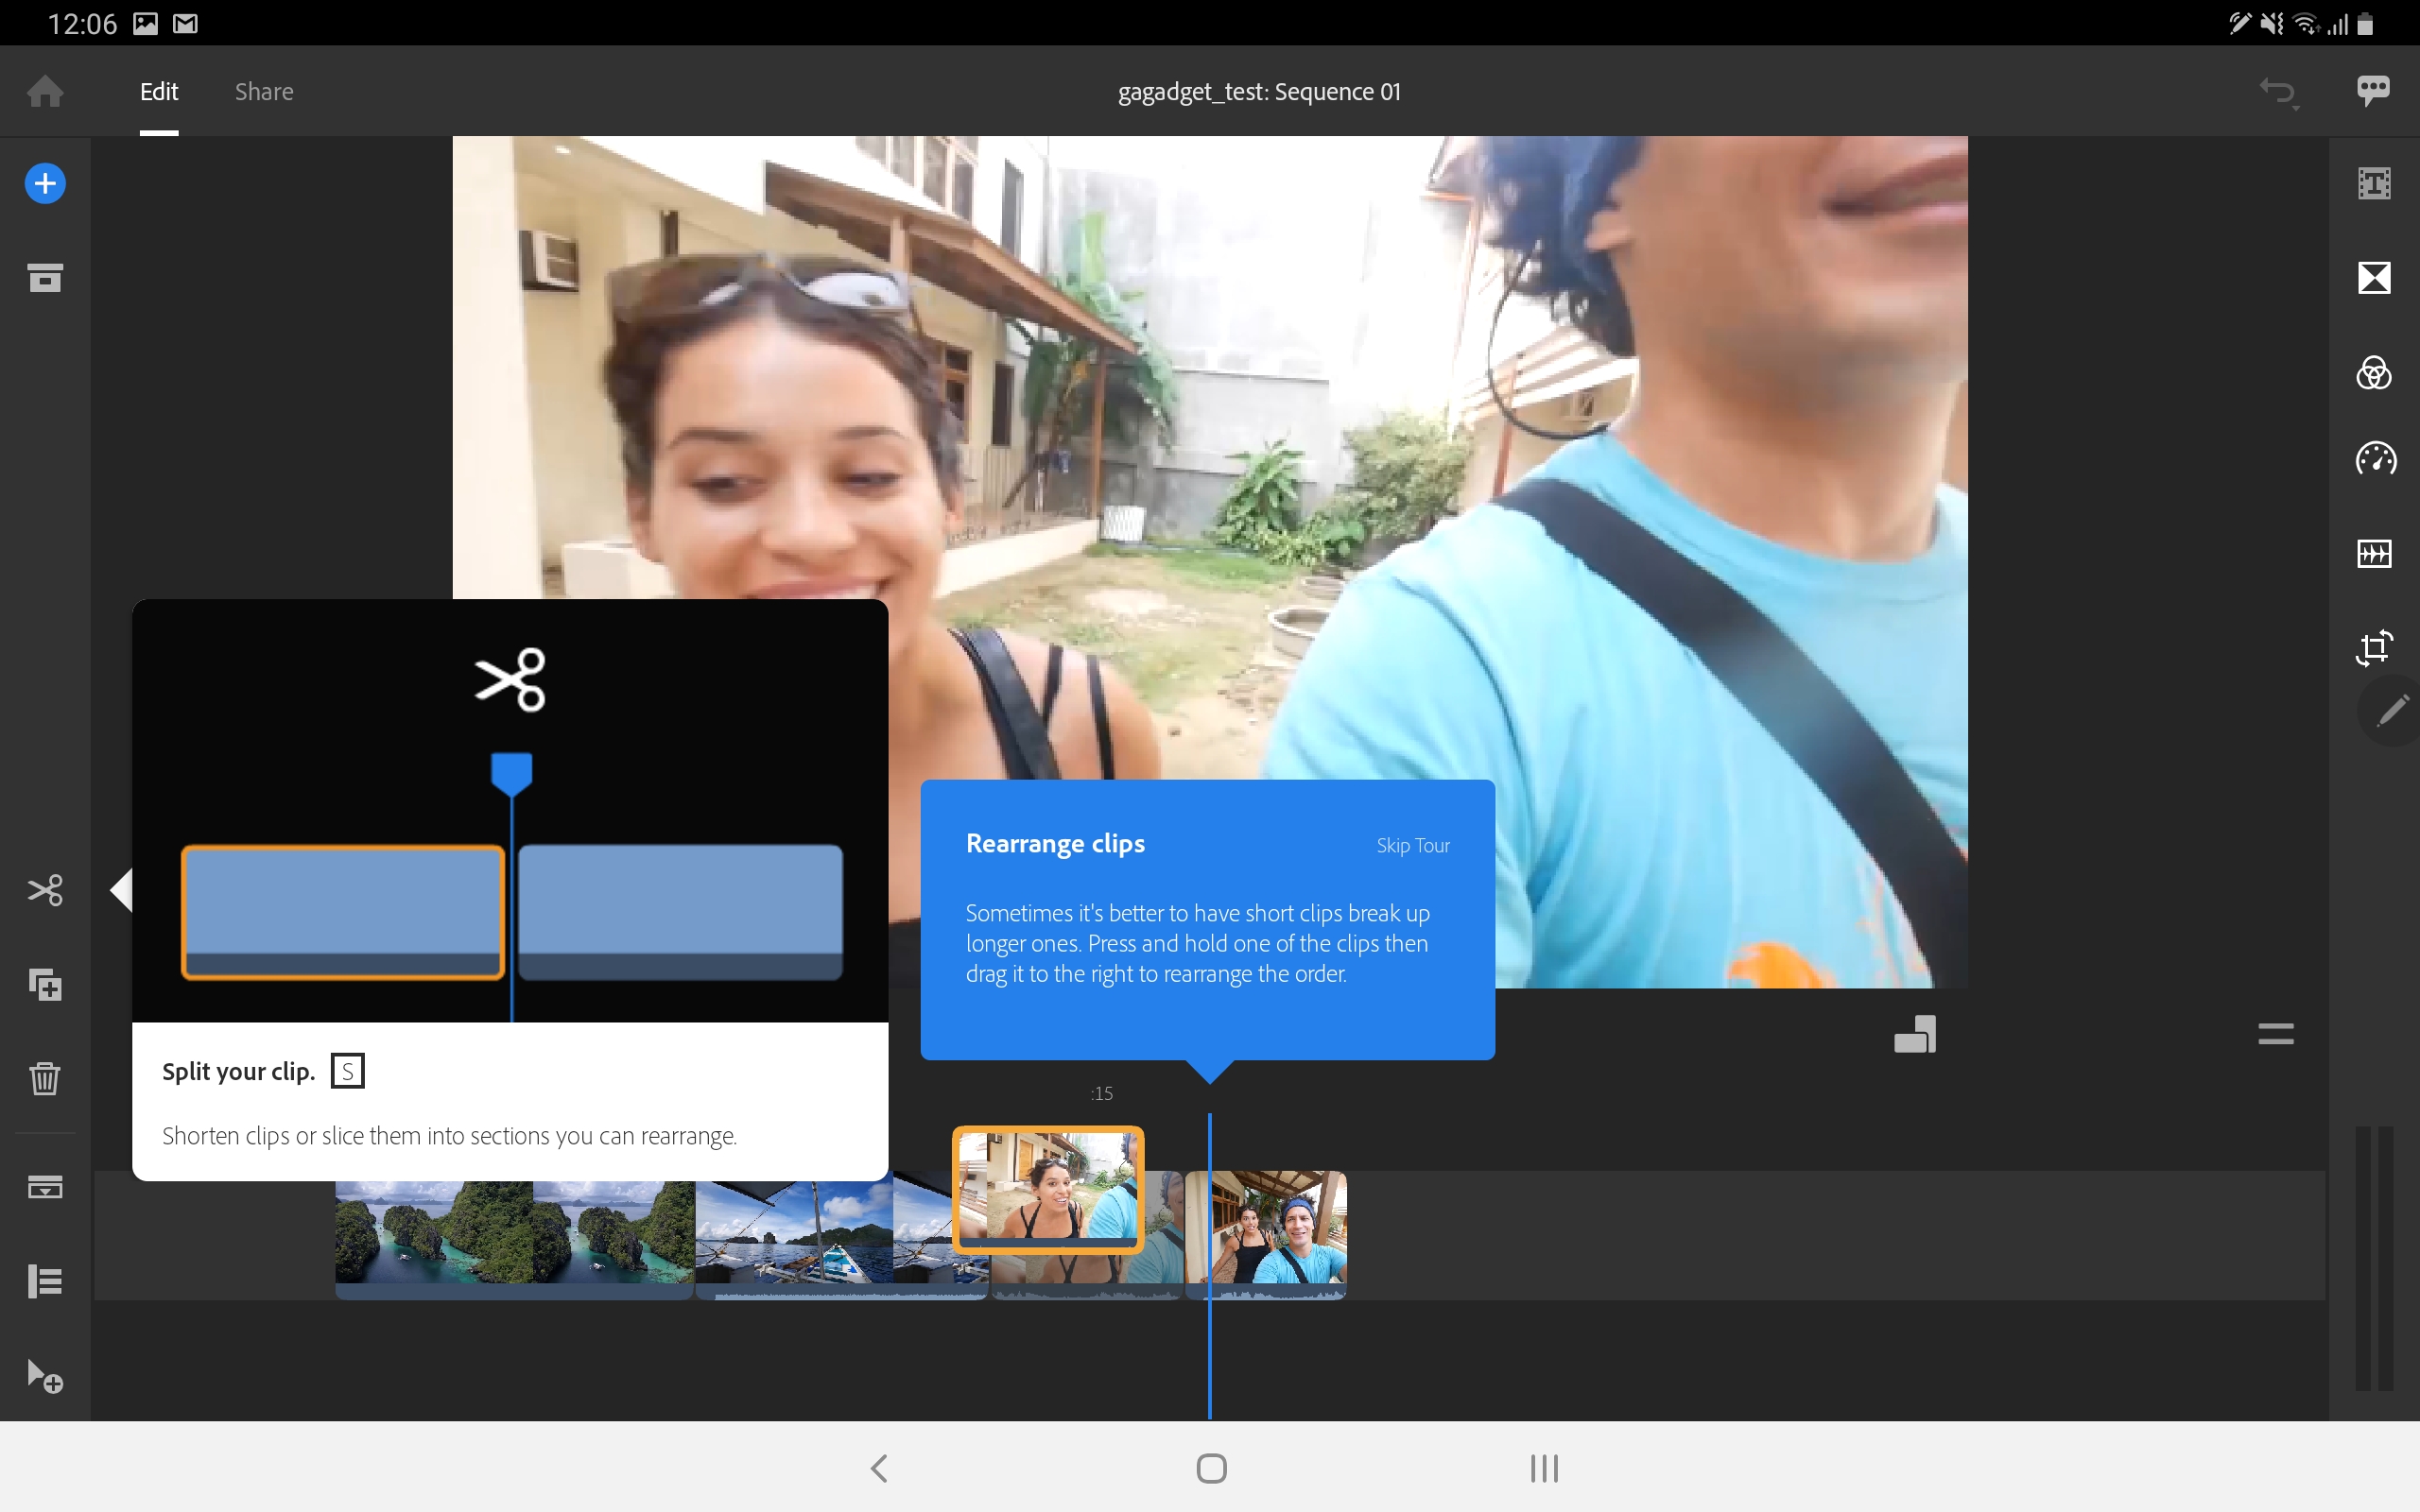Open the project panel archive icon
The image size is (2420, 1512).
coord(45,277)
